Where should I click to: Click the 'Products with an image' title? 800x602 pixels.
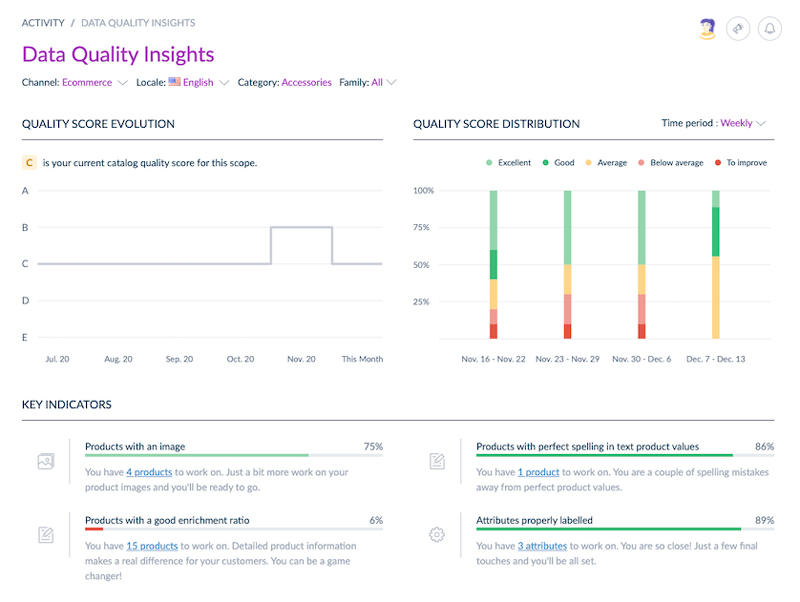pyautogui.click(x=135, y=446)
